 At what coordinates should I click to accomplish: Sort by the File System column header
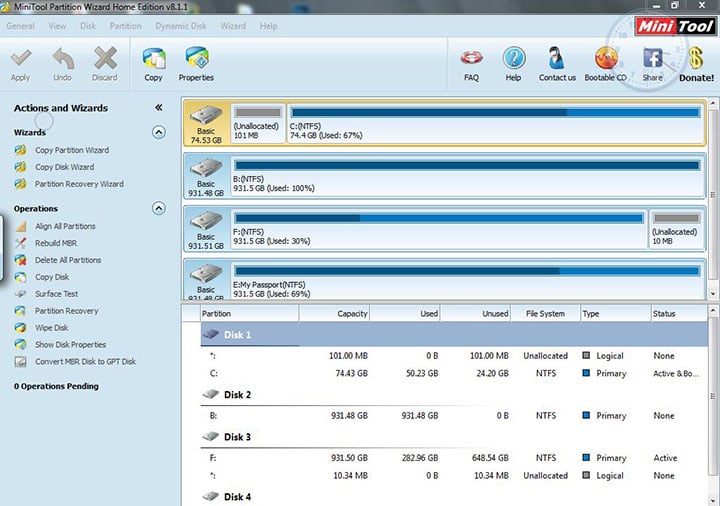[546, 314]
